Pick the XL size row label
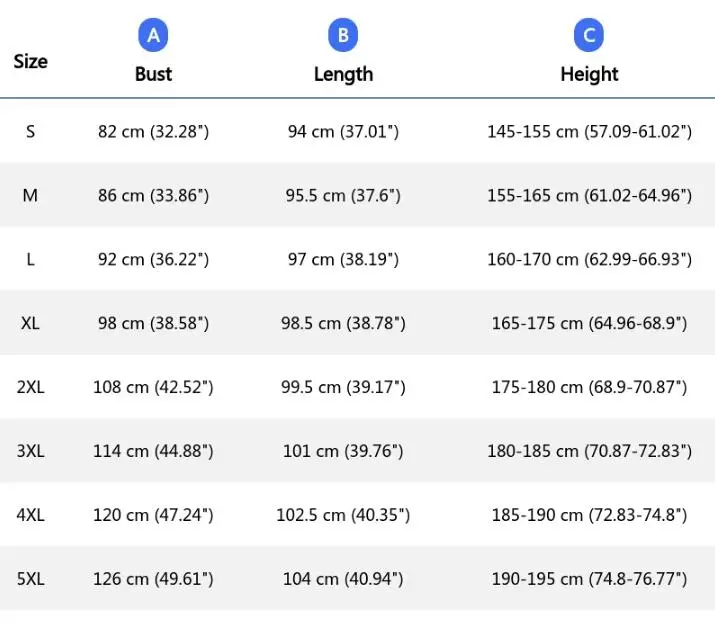This screenshot has height=623, width=715. 30,323
